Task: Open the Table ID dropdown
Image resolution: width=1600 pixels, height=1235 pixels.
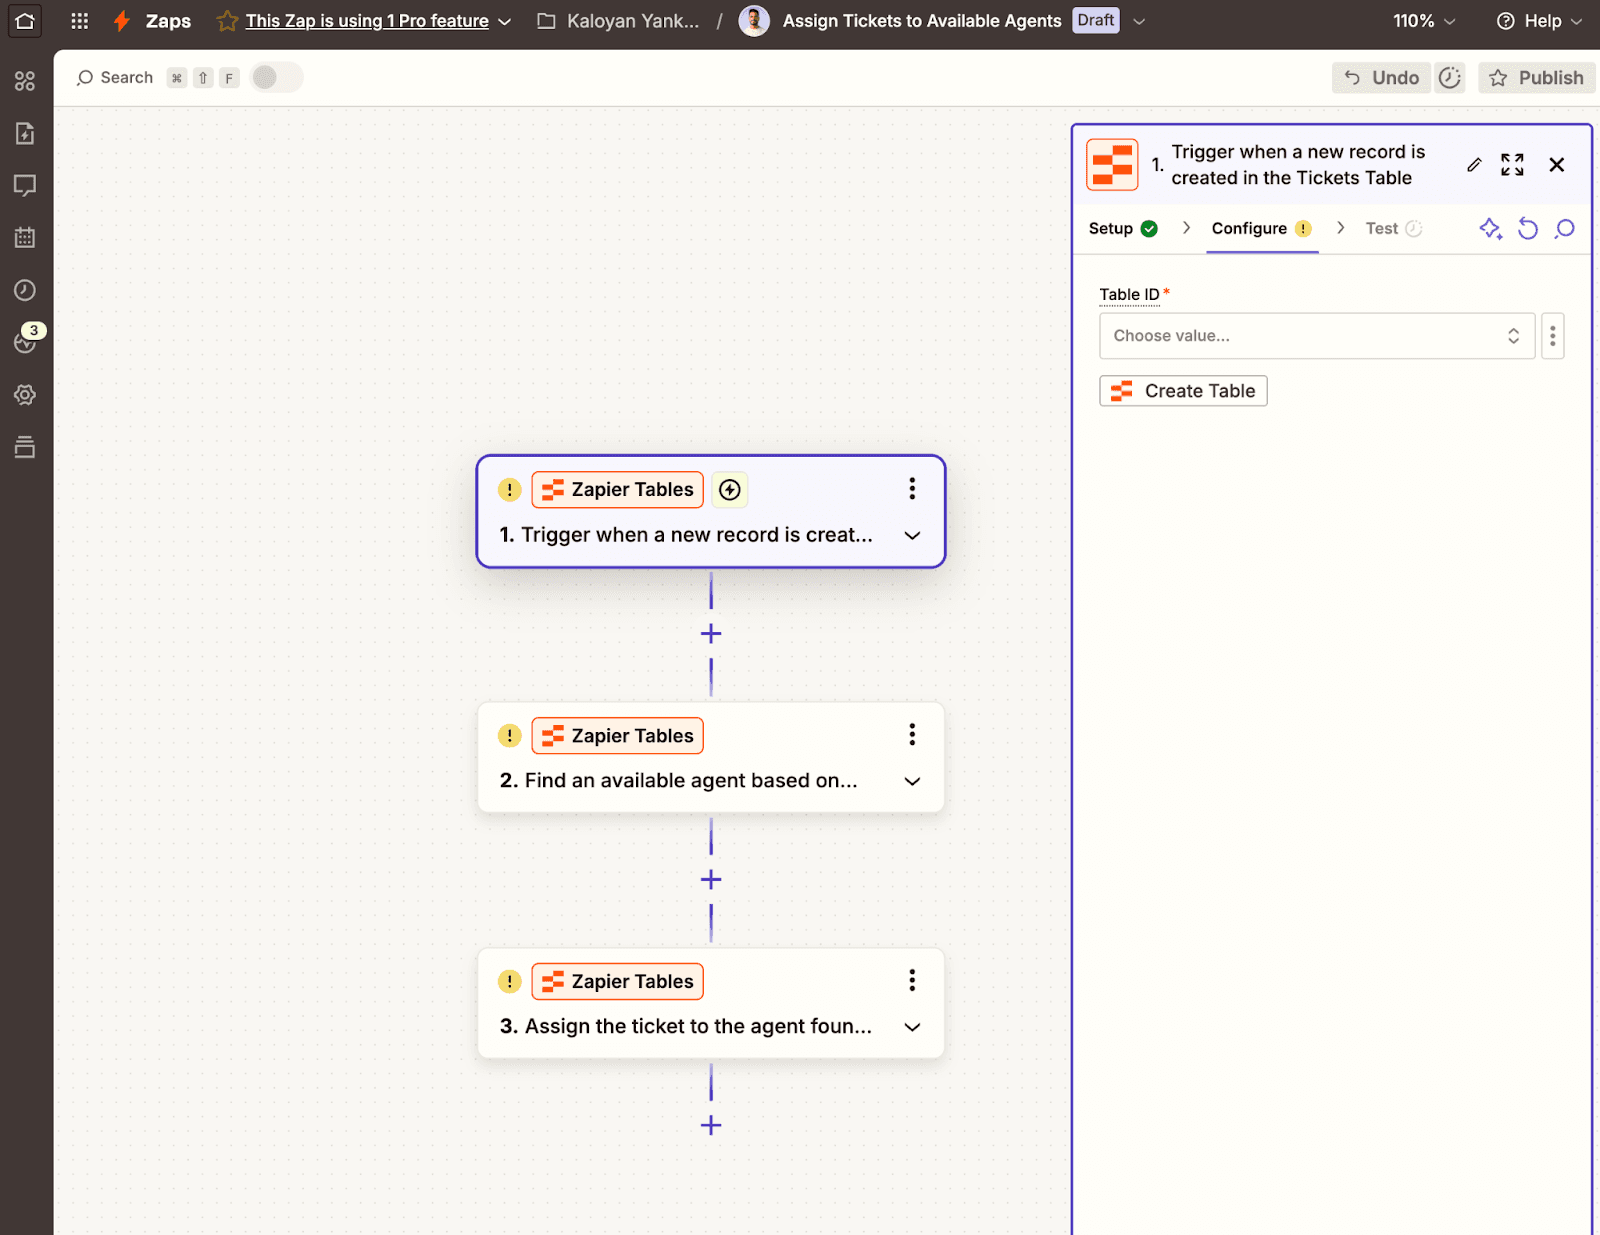Action: click(x=1317, y=336)
